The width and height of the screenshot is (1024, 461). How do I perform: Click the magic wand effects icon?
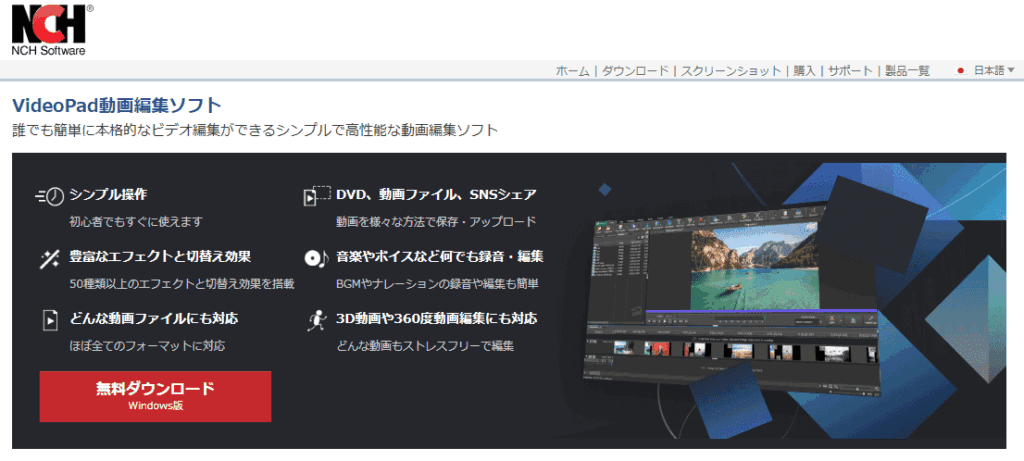[50, 258]
